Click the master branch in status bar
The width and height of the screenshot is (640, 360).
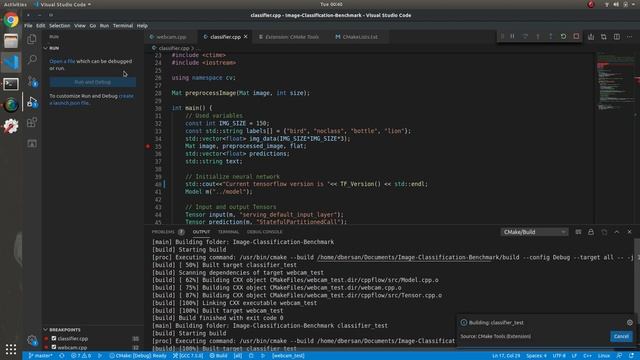pos(40,356)
